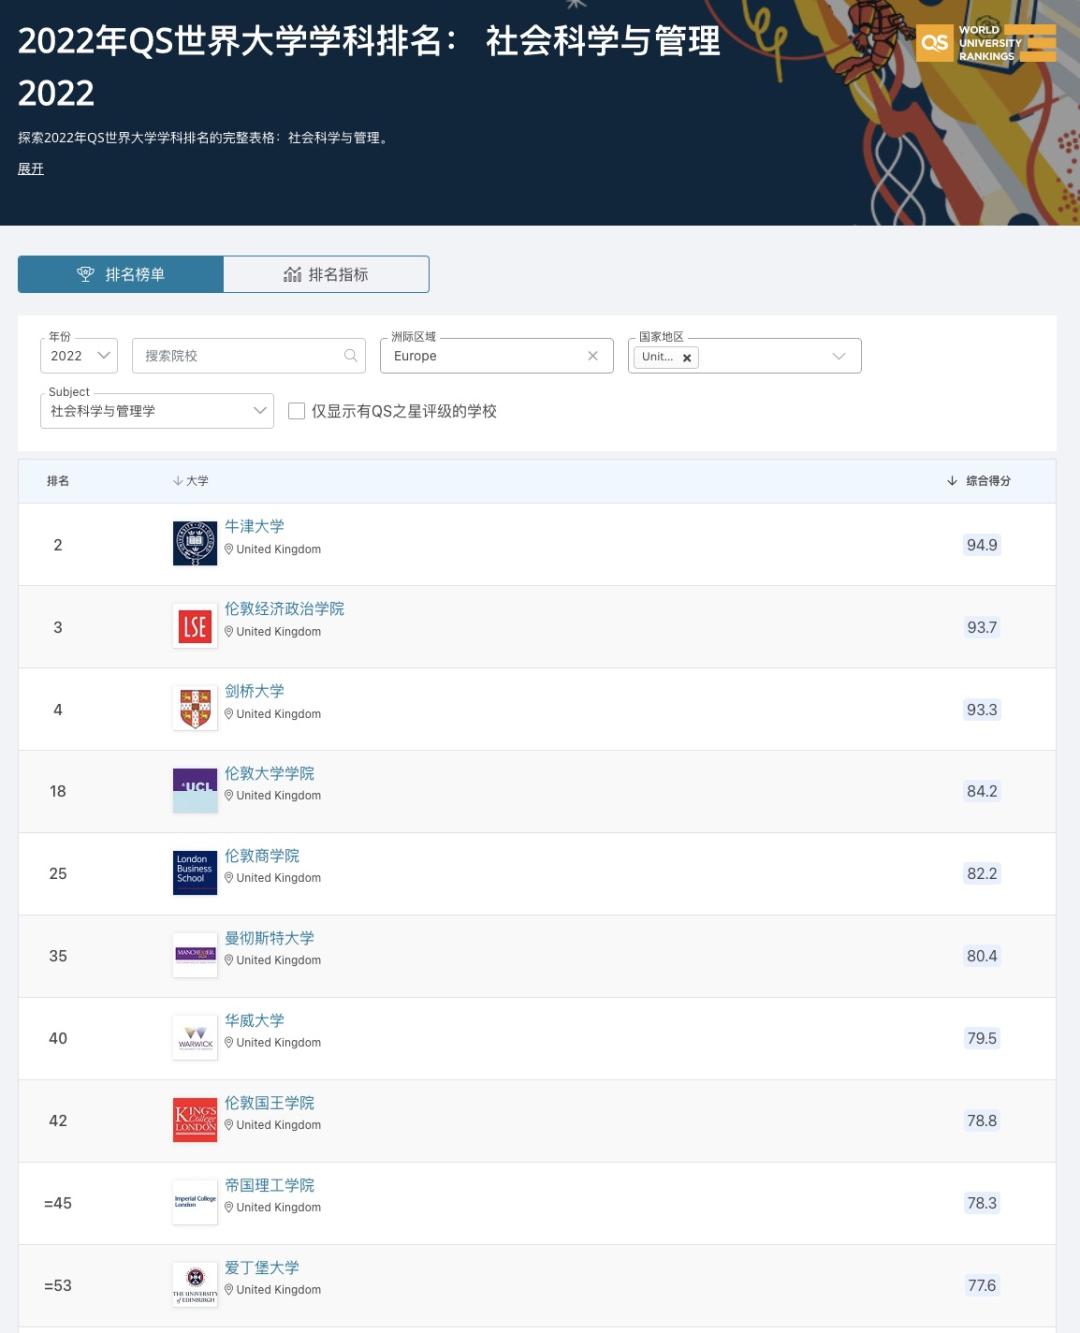Open the 华威大学 link
1080x1333 pixels.
(254, 1020)
